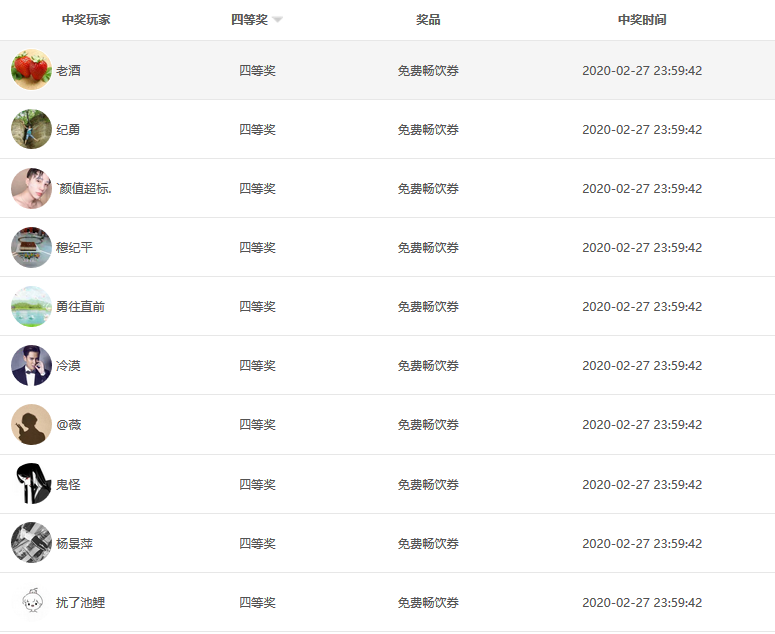
Task: Click the 中奖玩家 column header
Action: [86, 20]
